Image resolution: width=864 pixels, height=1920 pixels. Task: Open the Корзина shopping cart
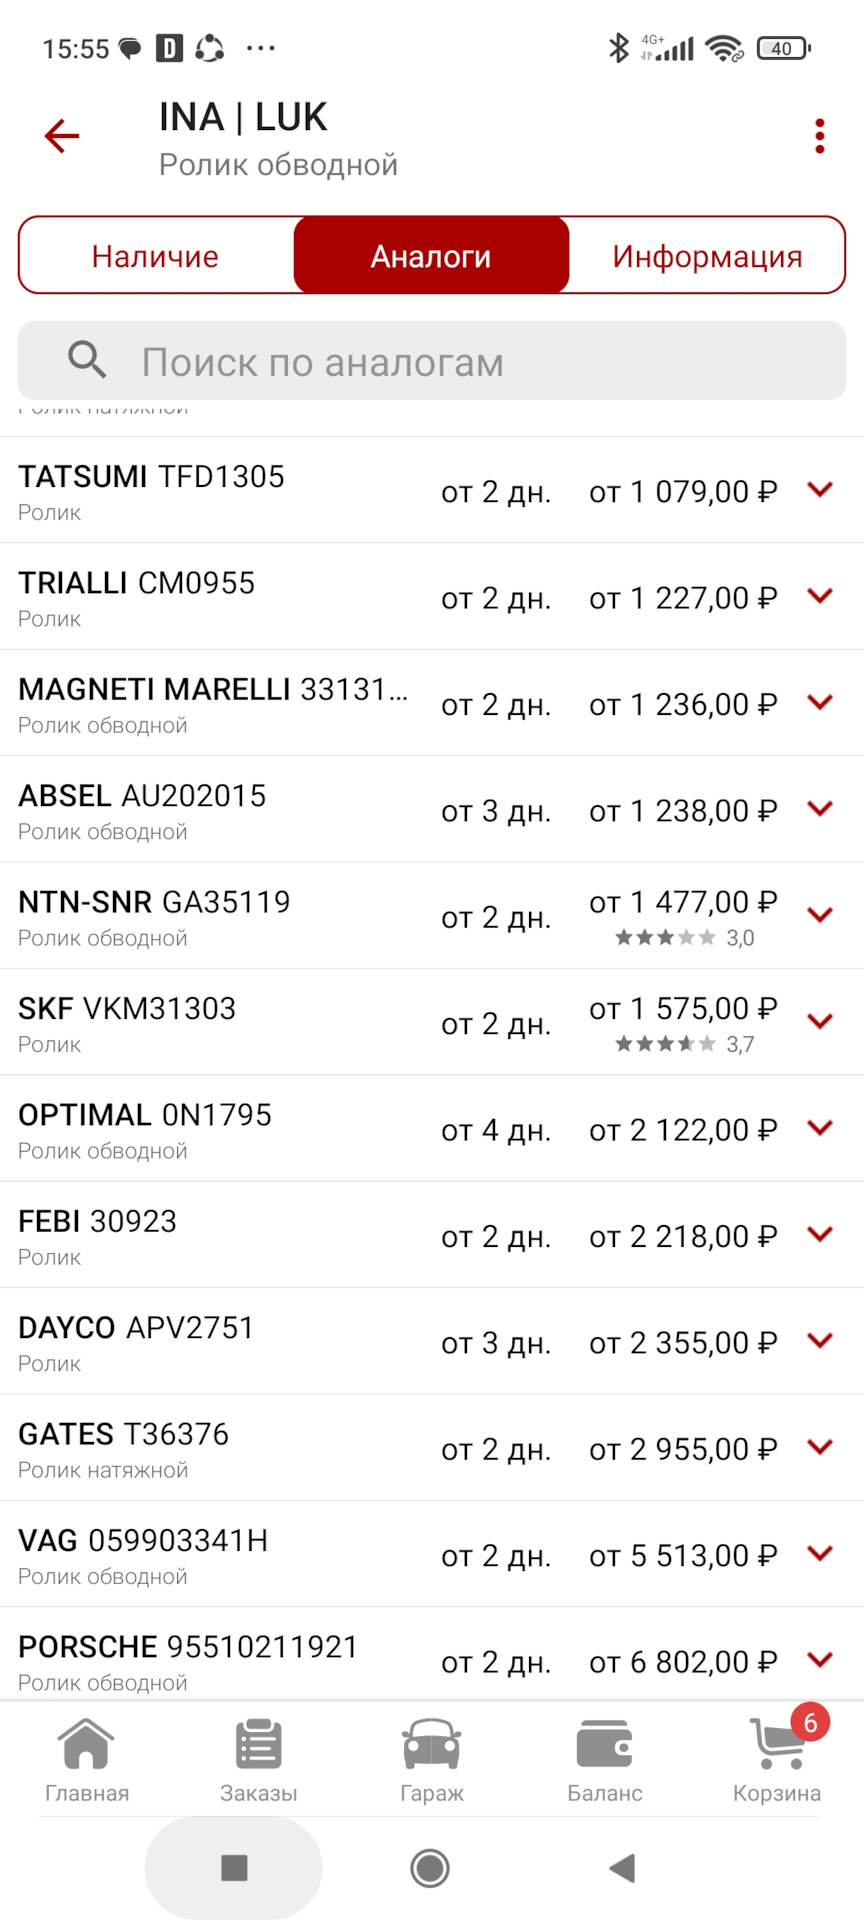(778, 1761)
